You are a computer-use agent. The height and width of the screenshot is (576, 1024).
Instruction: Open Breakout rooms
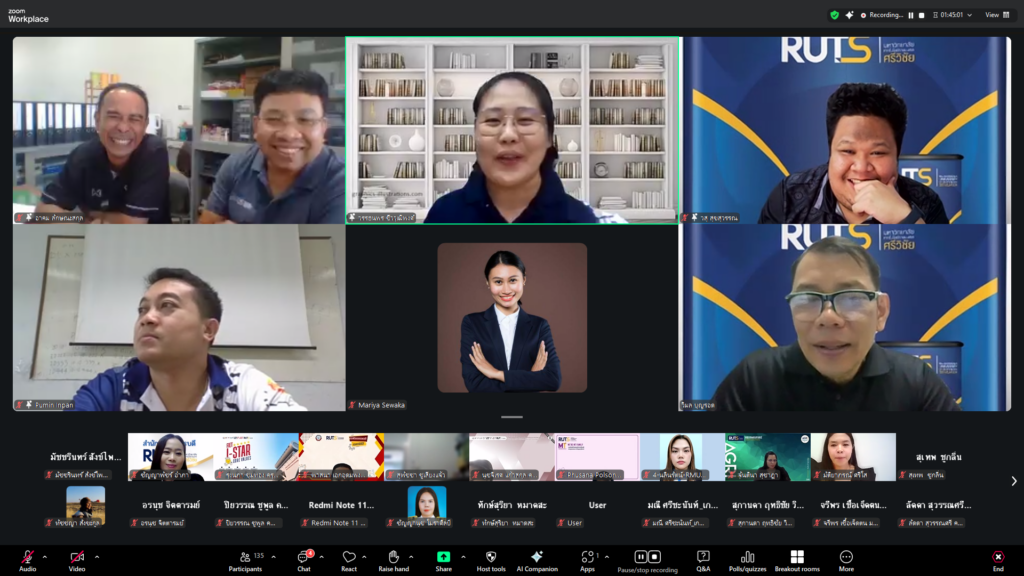coord(797,558)
